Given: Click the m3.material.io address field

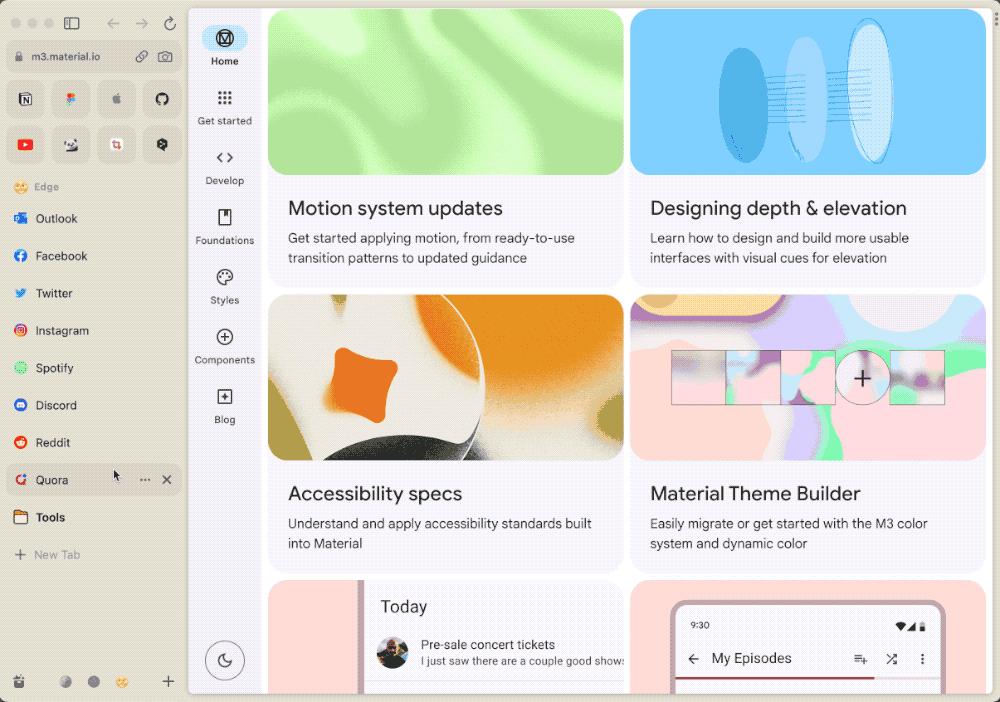Looking at the screenshot, I should click(75, 56).
